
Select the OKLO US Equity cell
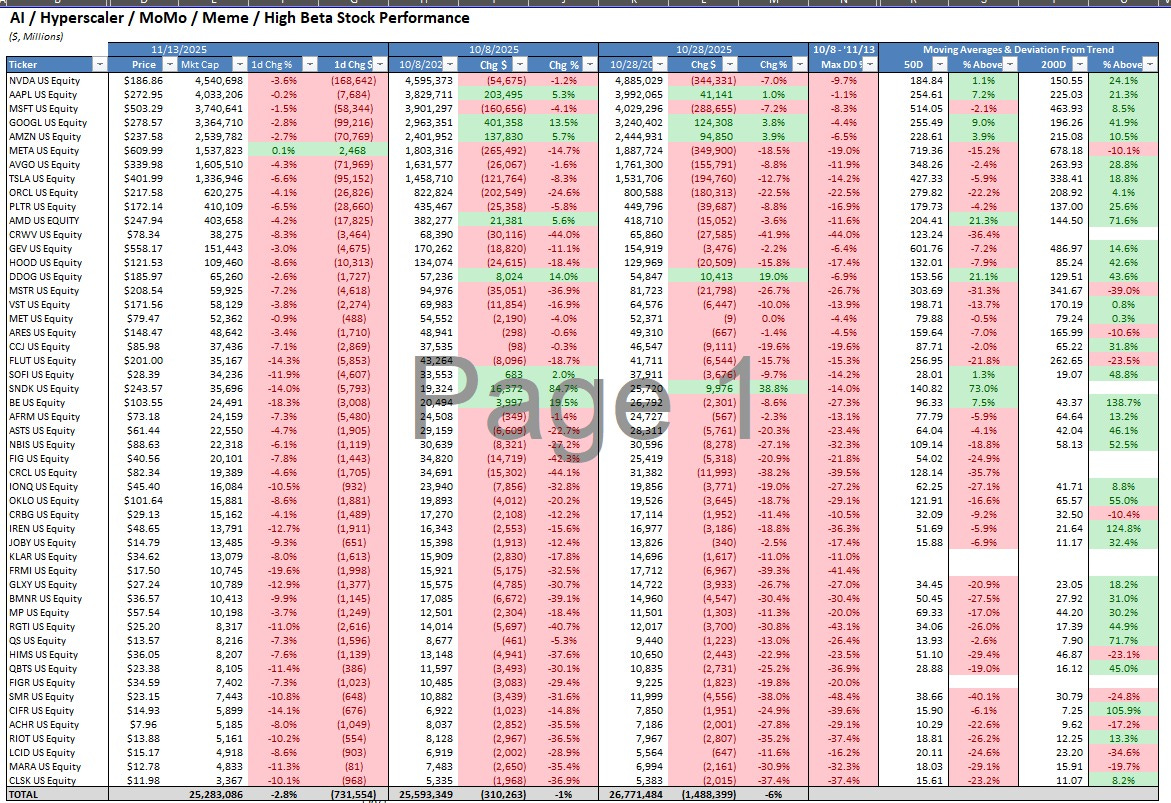pos(58,500)
